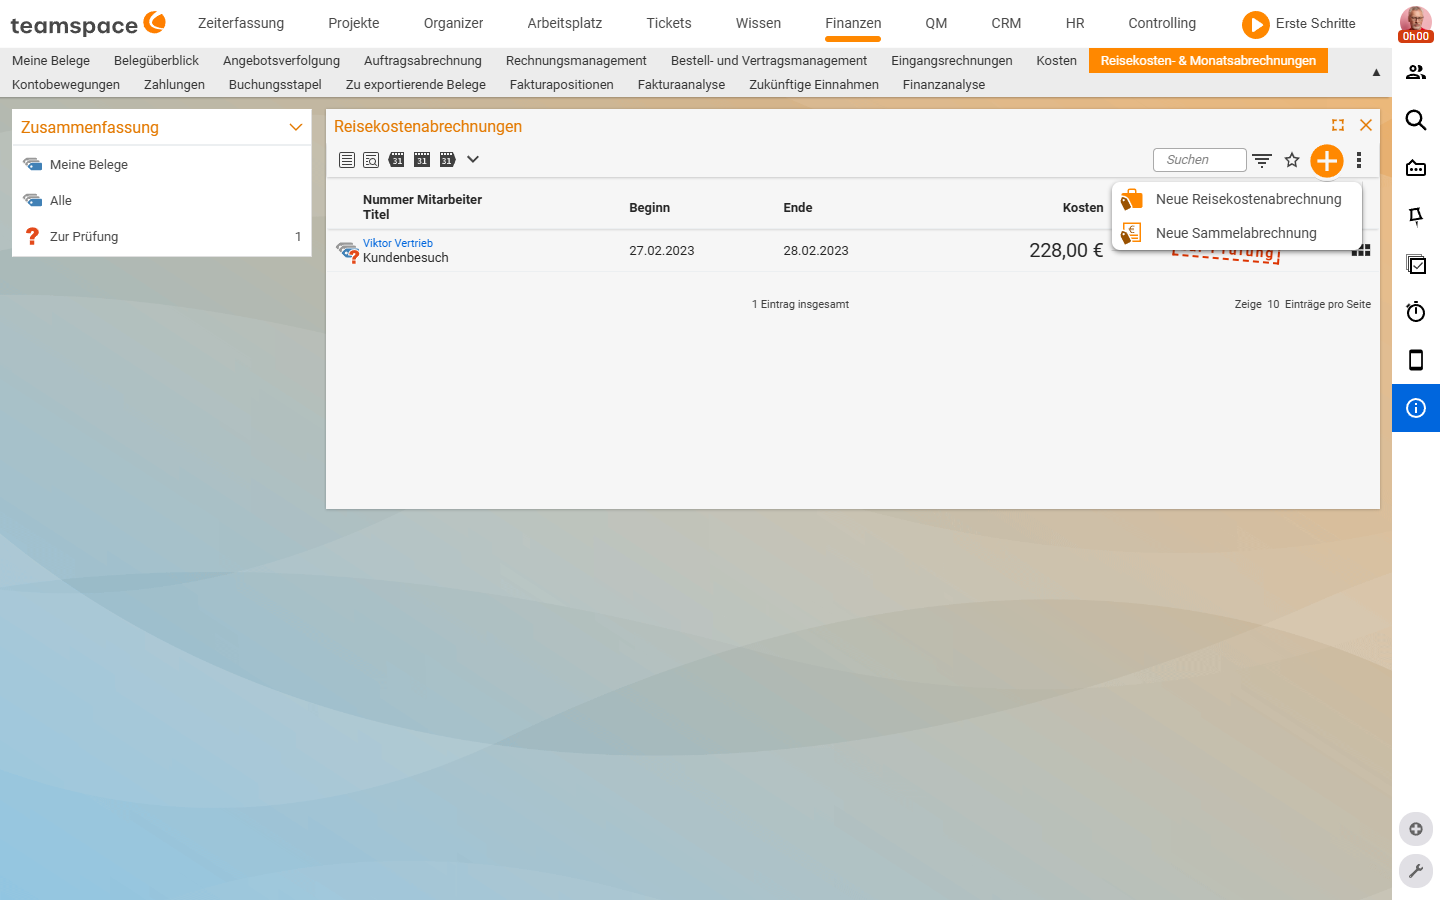Open Eingangsrechnungen submenu tab
The height and width of the screenshot is (900, 1440).
point(952,61)
